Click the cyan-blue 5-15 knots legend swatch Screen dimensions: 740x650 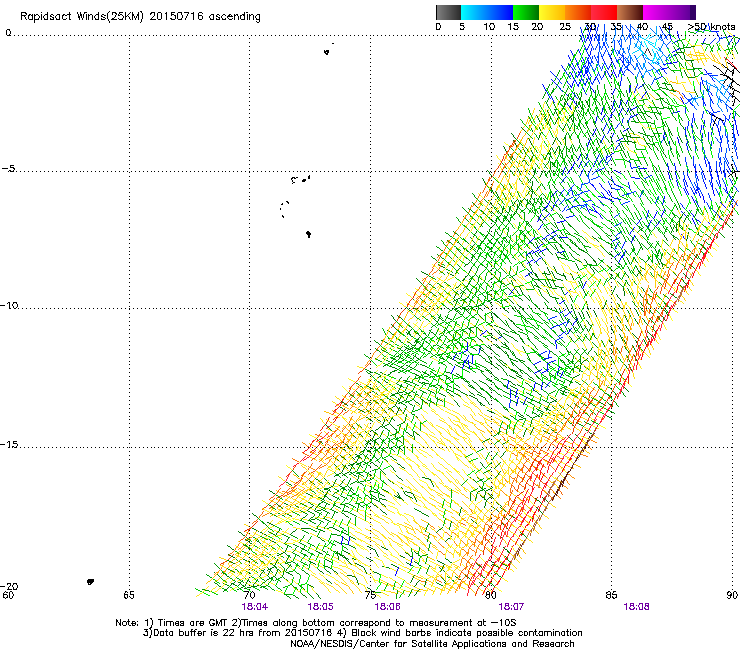click(x=487, y=12)
